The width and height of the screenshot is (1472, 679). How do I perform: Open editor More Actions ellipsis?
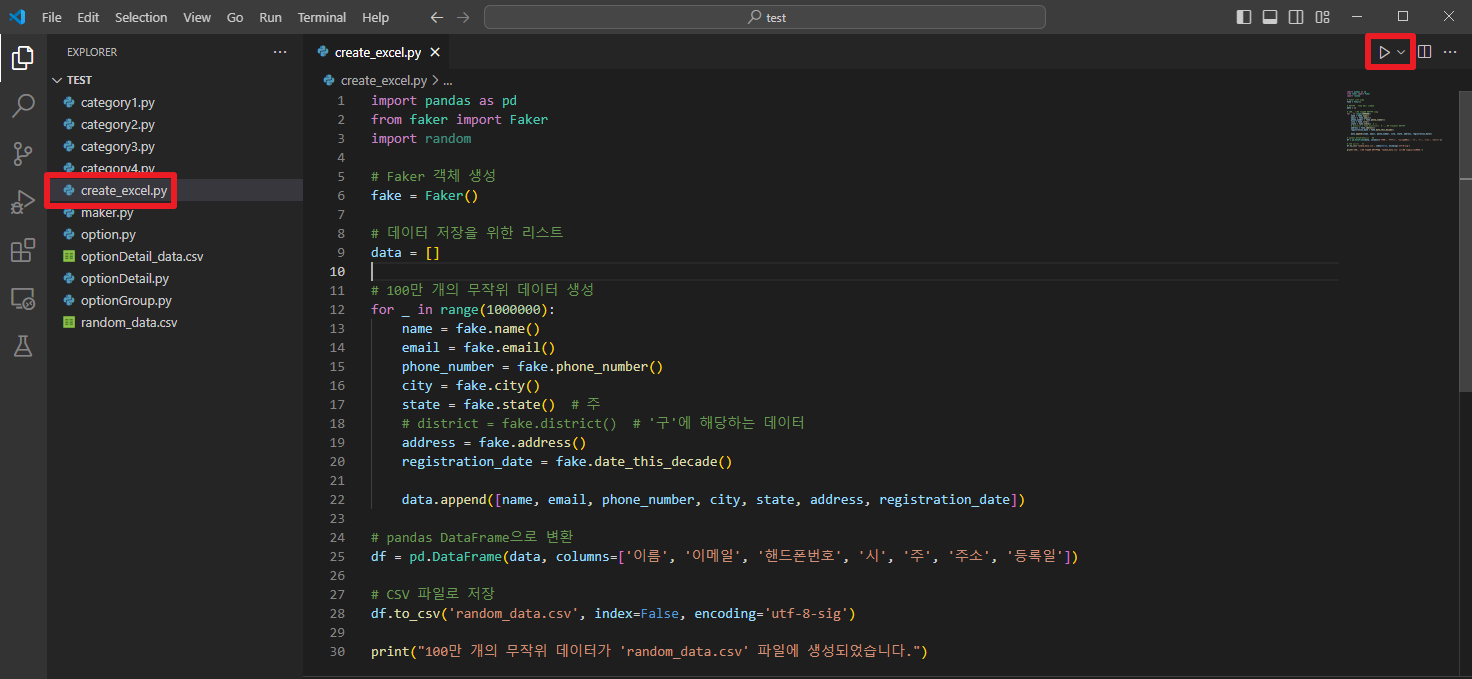[1450, 52]
